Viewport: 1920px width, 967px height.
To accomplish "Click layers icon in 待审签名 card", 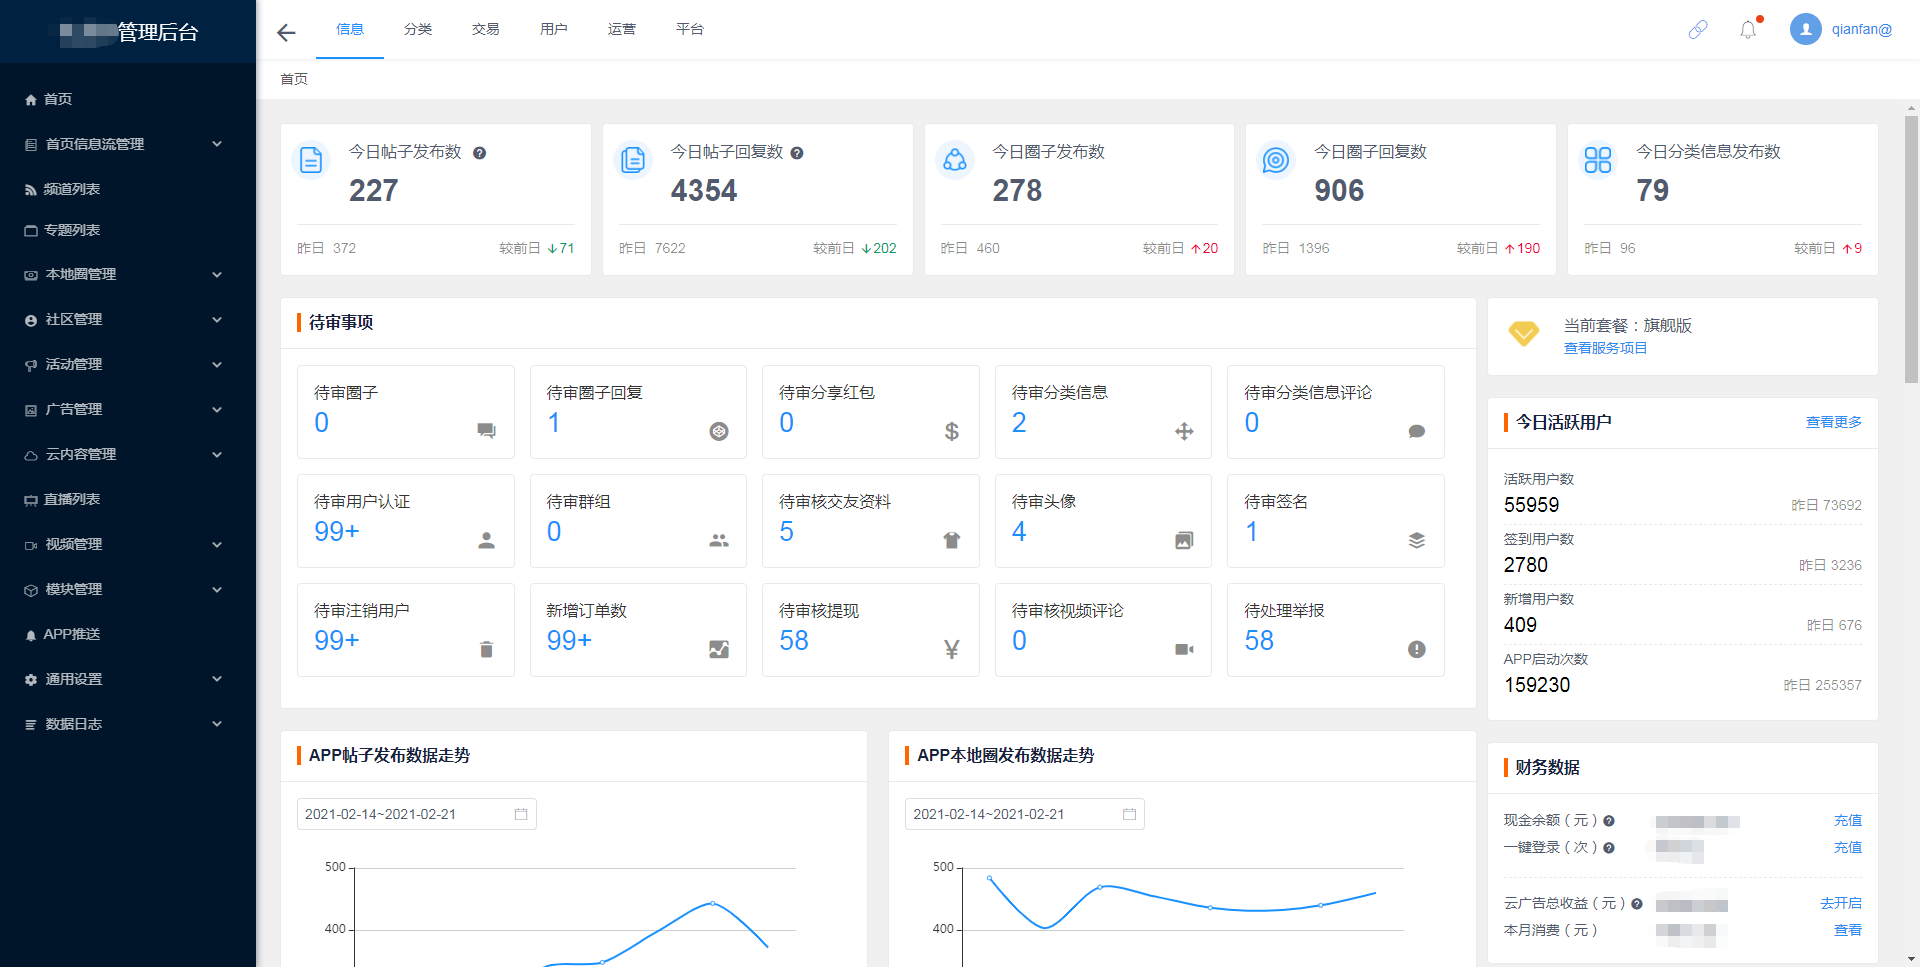I will tap(1417, 540).
